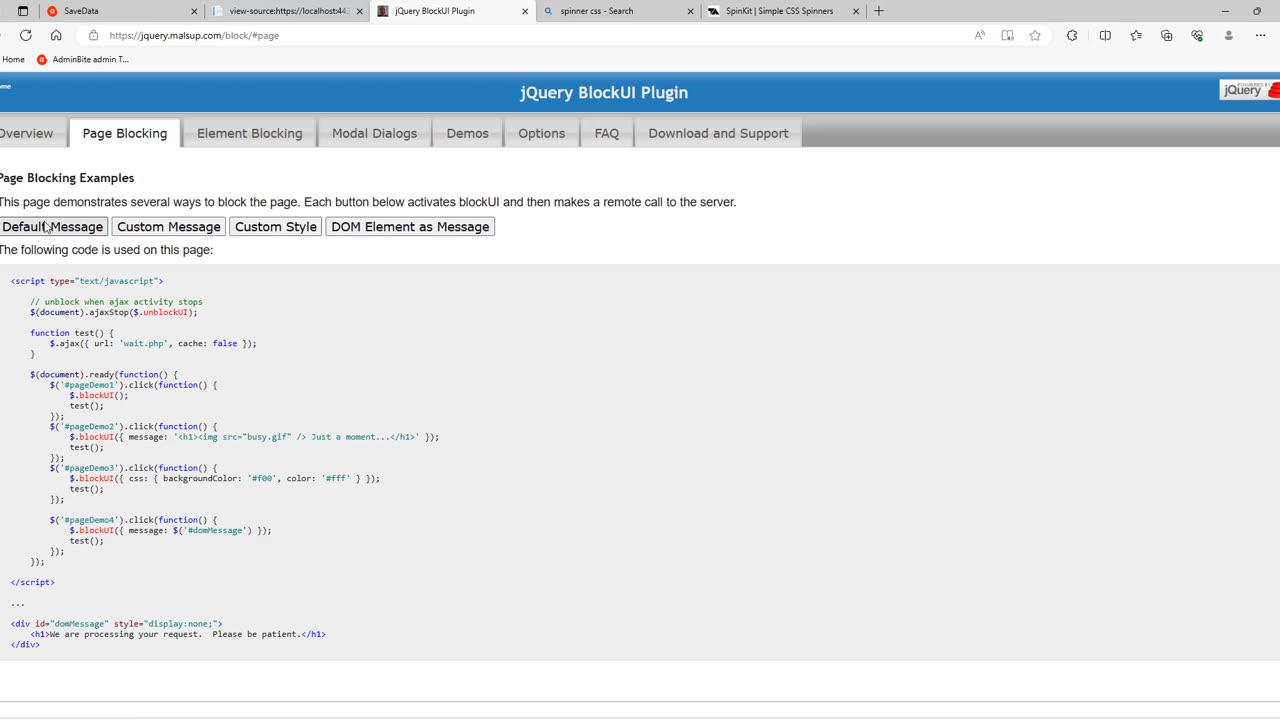Minimize the browser window
The height and width of the screenshot is (720, 1280).
coord(1225,11)
